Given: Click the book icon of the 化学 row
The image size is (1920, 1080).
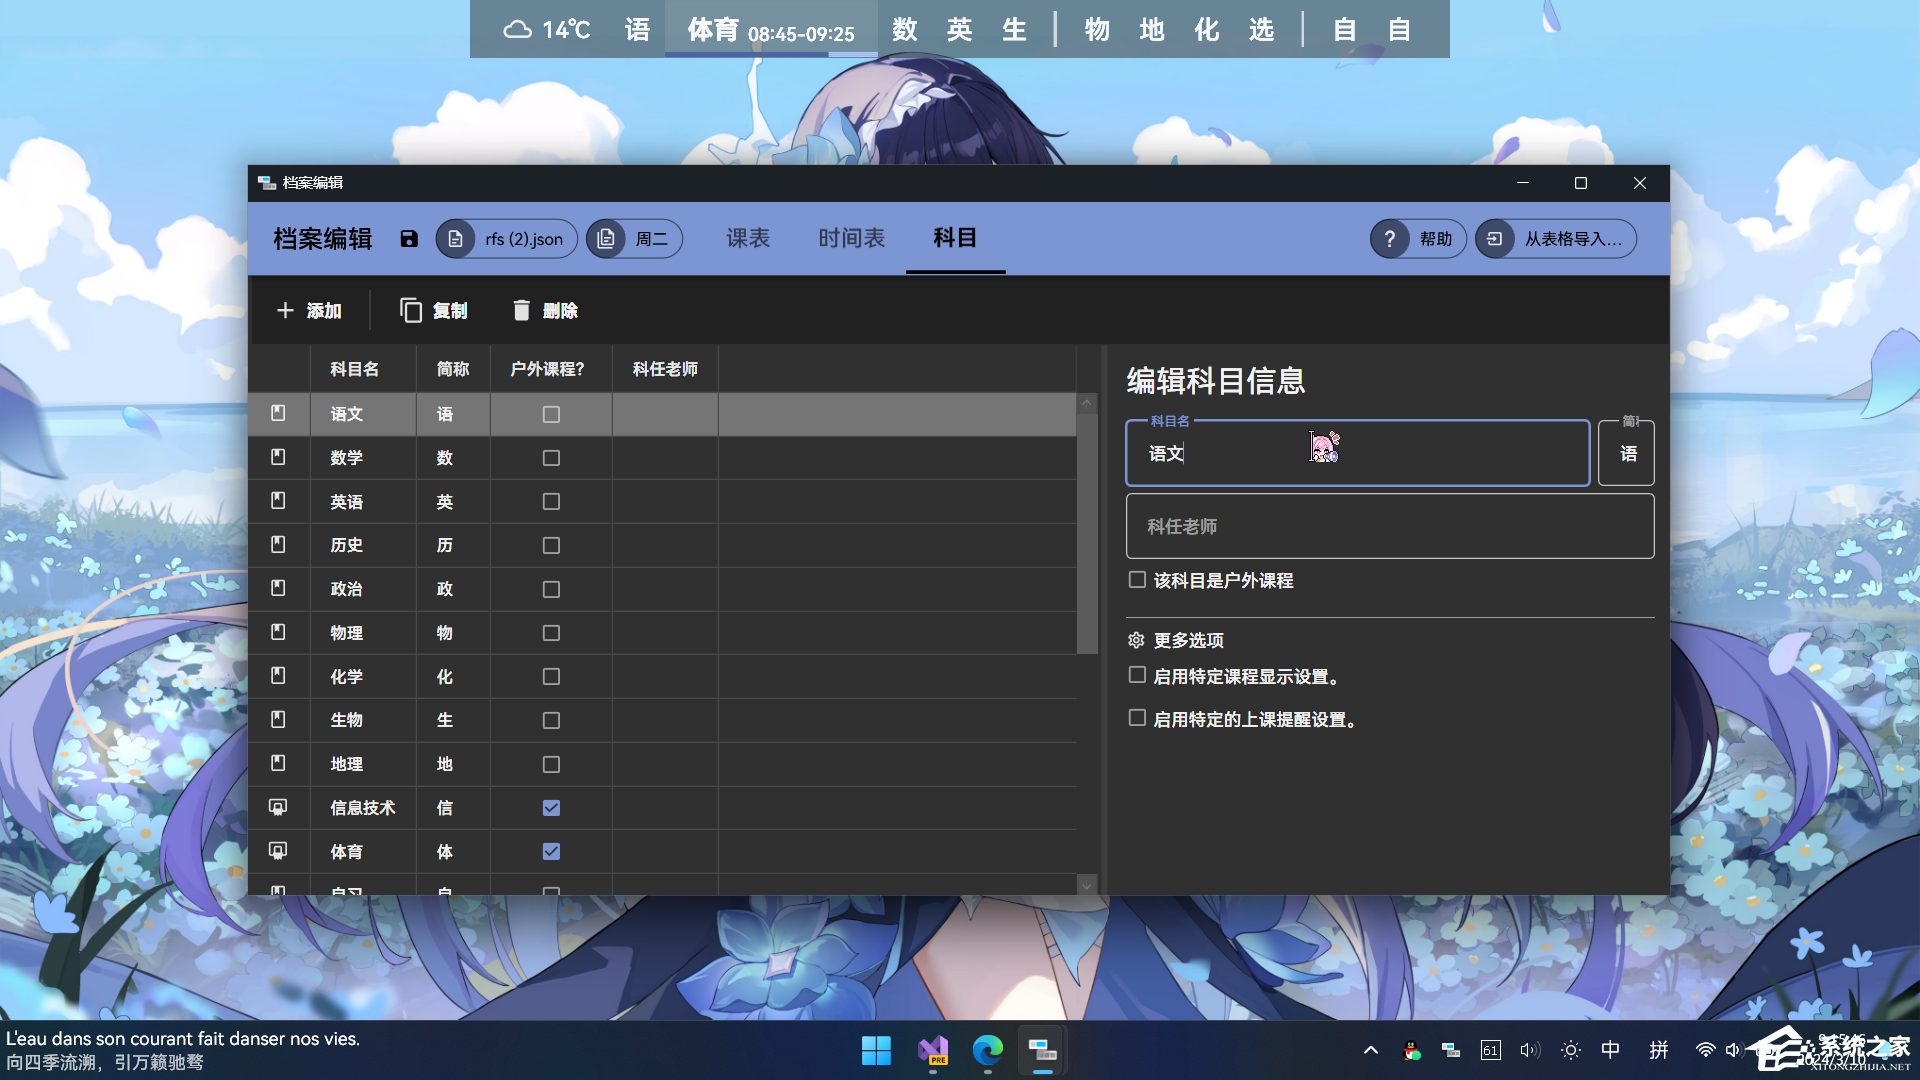Looking at the screenshot, I should tap(278, 676).
